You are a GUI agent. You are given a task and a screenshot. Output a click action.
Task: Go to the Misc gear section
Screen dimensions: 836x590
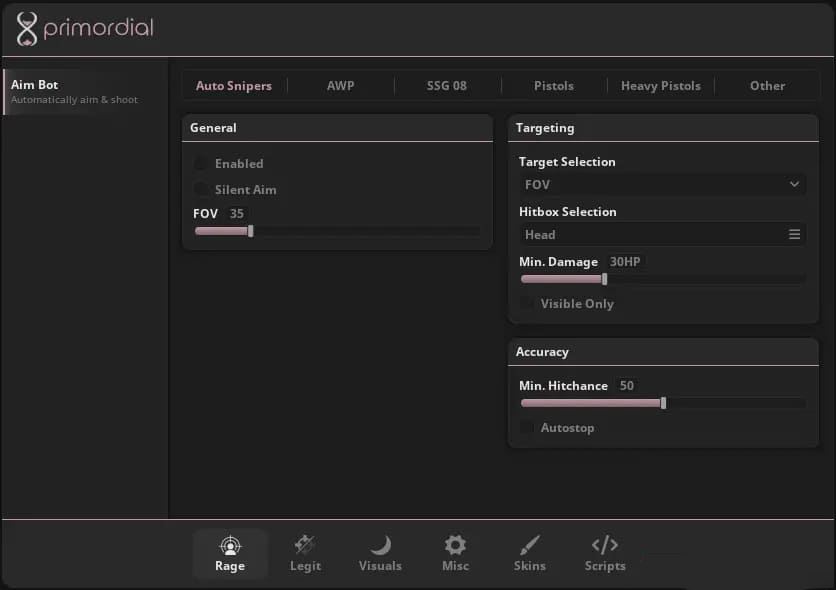455,554
